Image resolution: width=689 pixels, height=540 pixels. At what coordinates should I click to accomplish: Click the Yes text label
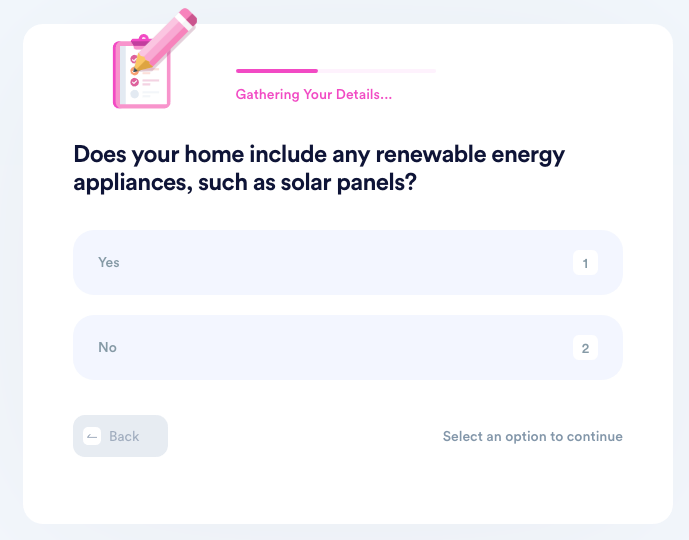[x=109, y=262]
